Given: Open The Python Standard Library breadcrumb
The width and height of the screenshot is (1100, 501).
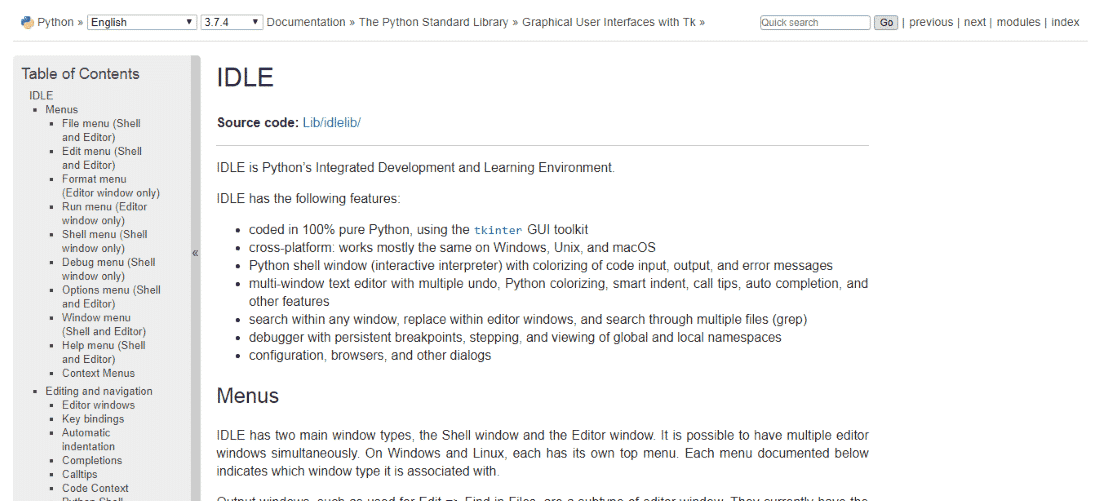Looking at the screenshot, I should point(434,22).
